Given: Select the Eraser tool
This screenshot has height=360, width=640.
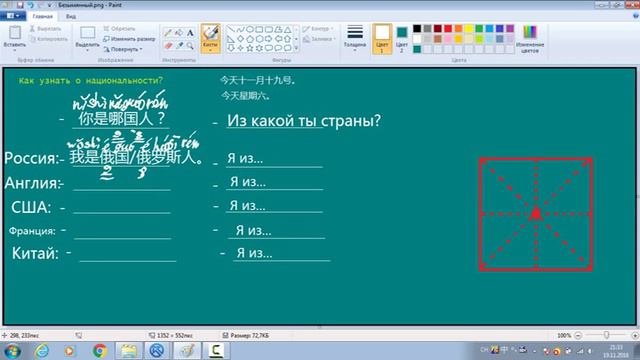Looking at the screenshot, I should pyautogui.click(x=168, y=46).
